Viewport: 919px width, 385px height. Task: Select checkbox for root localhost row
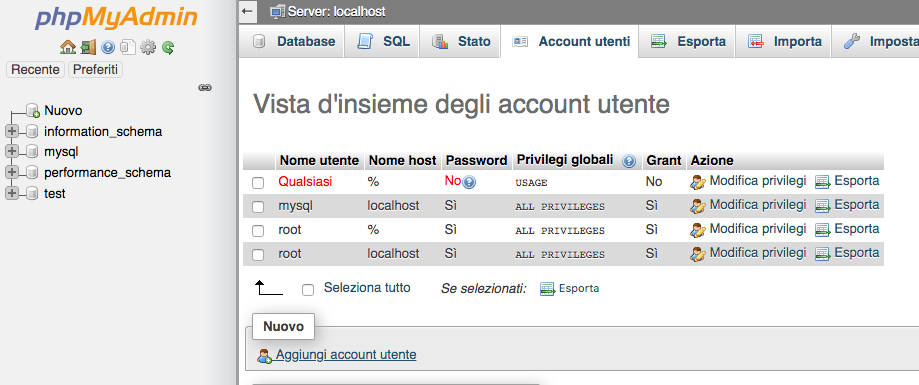(258, 255)
